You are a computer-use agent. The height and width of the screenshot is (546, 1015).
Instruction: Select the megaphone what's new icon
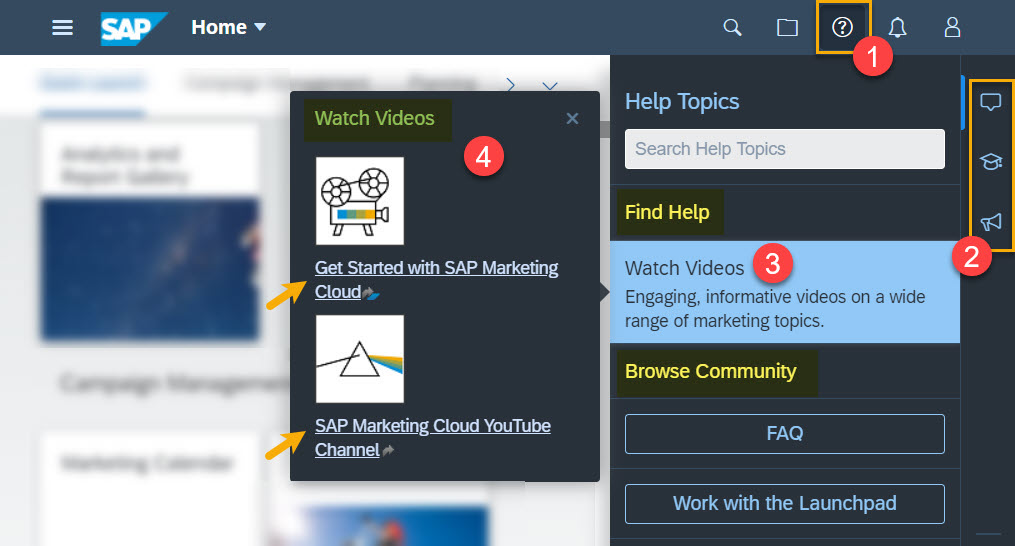point(990,222)
